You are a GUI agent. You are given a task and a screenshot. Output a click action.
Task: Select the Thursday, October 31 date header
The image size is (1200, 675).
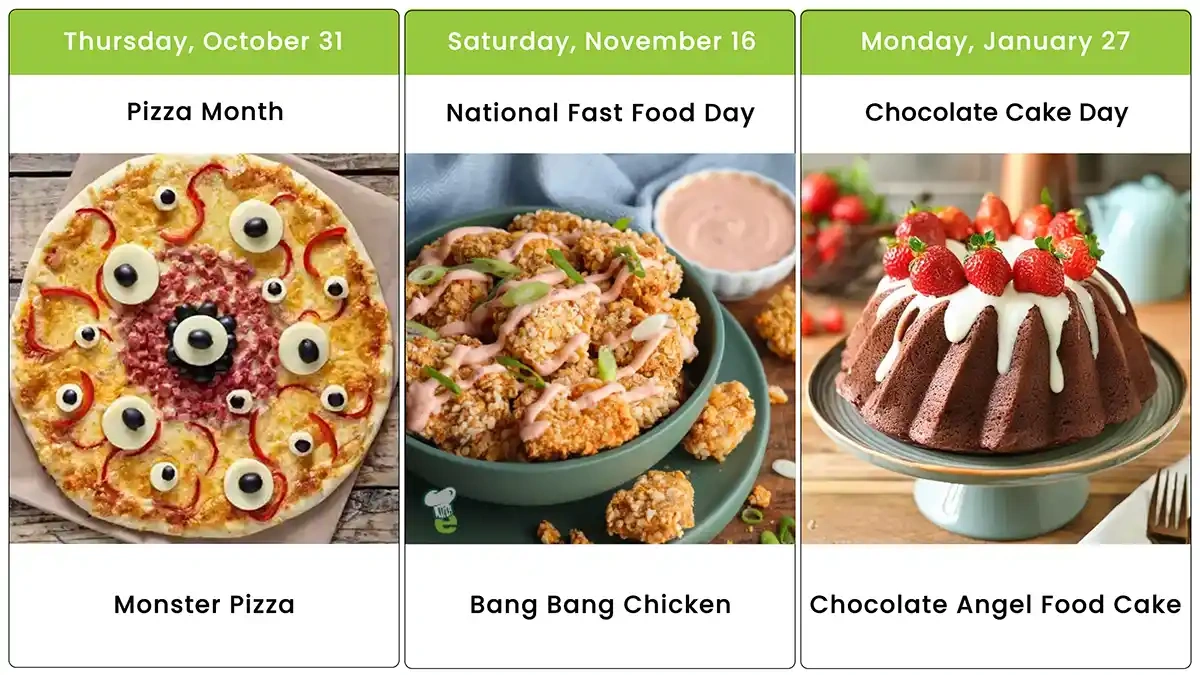point(204,42)
